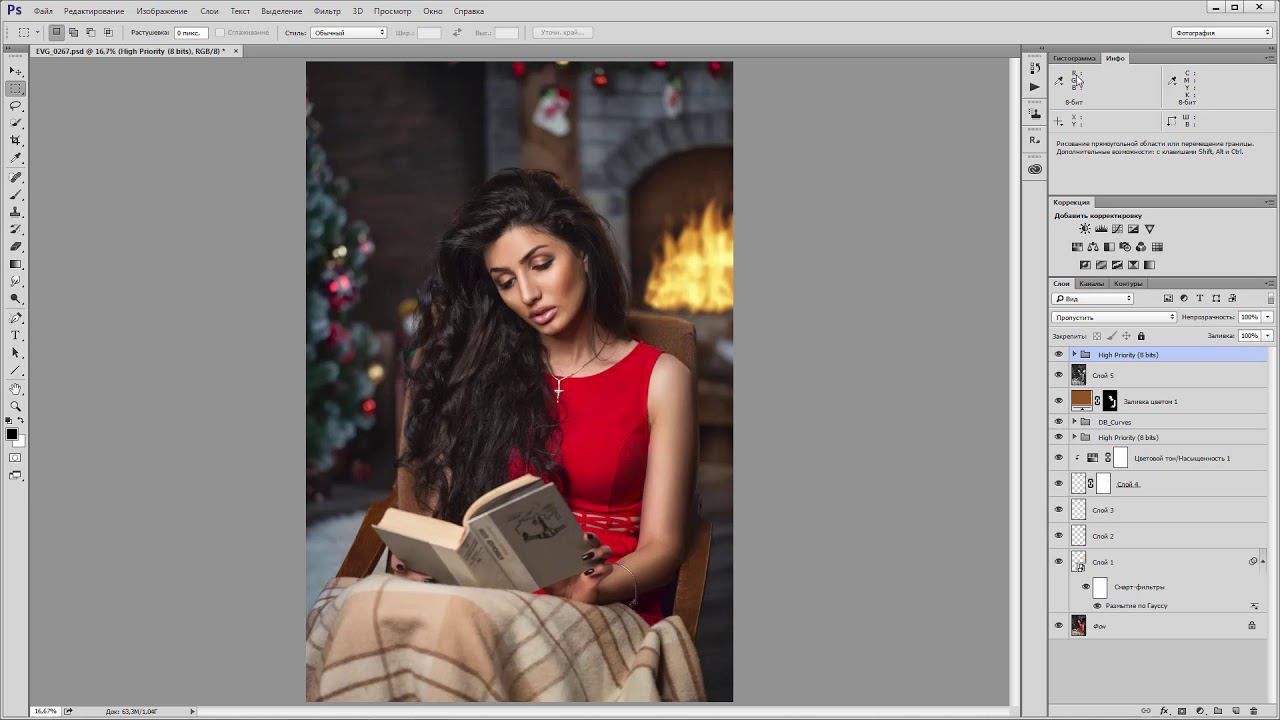Add a Brightness/Contrast adjustment
Image resolution: width=1280 pixels, height=720 pixels.
tap(1085, 229)
